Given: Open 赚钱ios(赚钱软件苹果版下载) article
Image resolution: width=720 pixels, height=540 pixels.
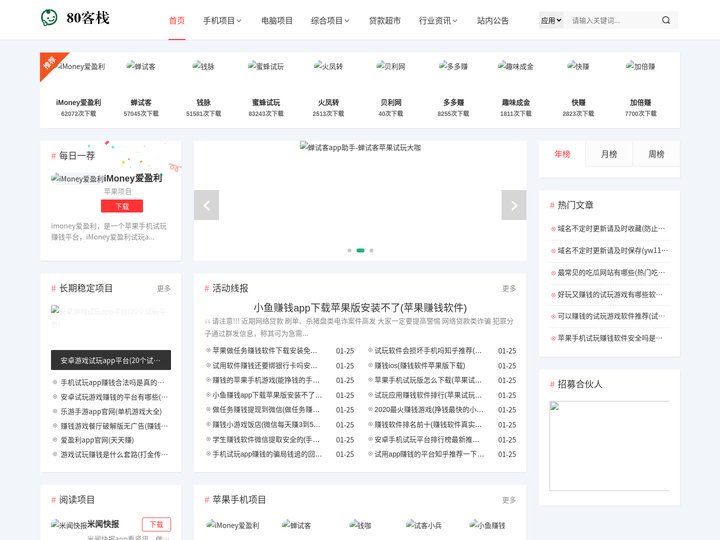Looking at the screenshot, I should pyautogui.click(x=420, y=366).
